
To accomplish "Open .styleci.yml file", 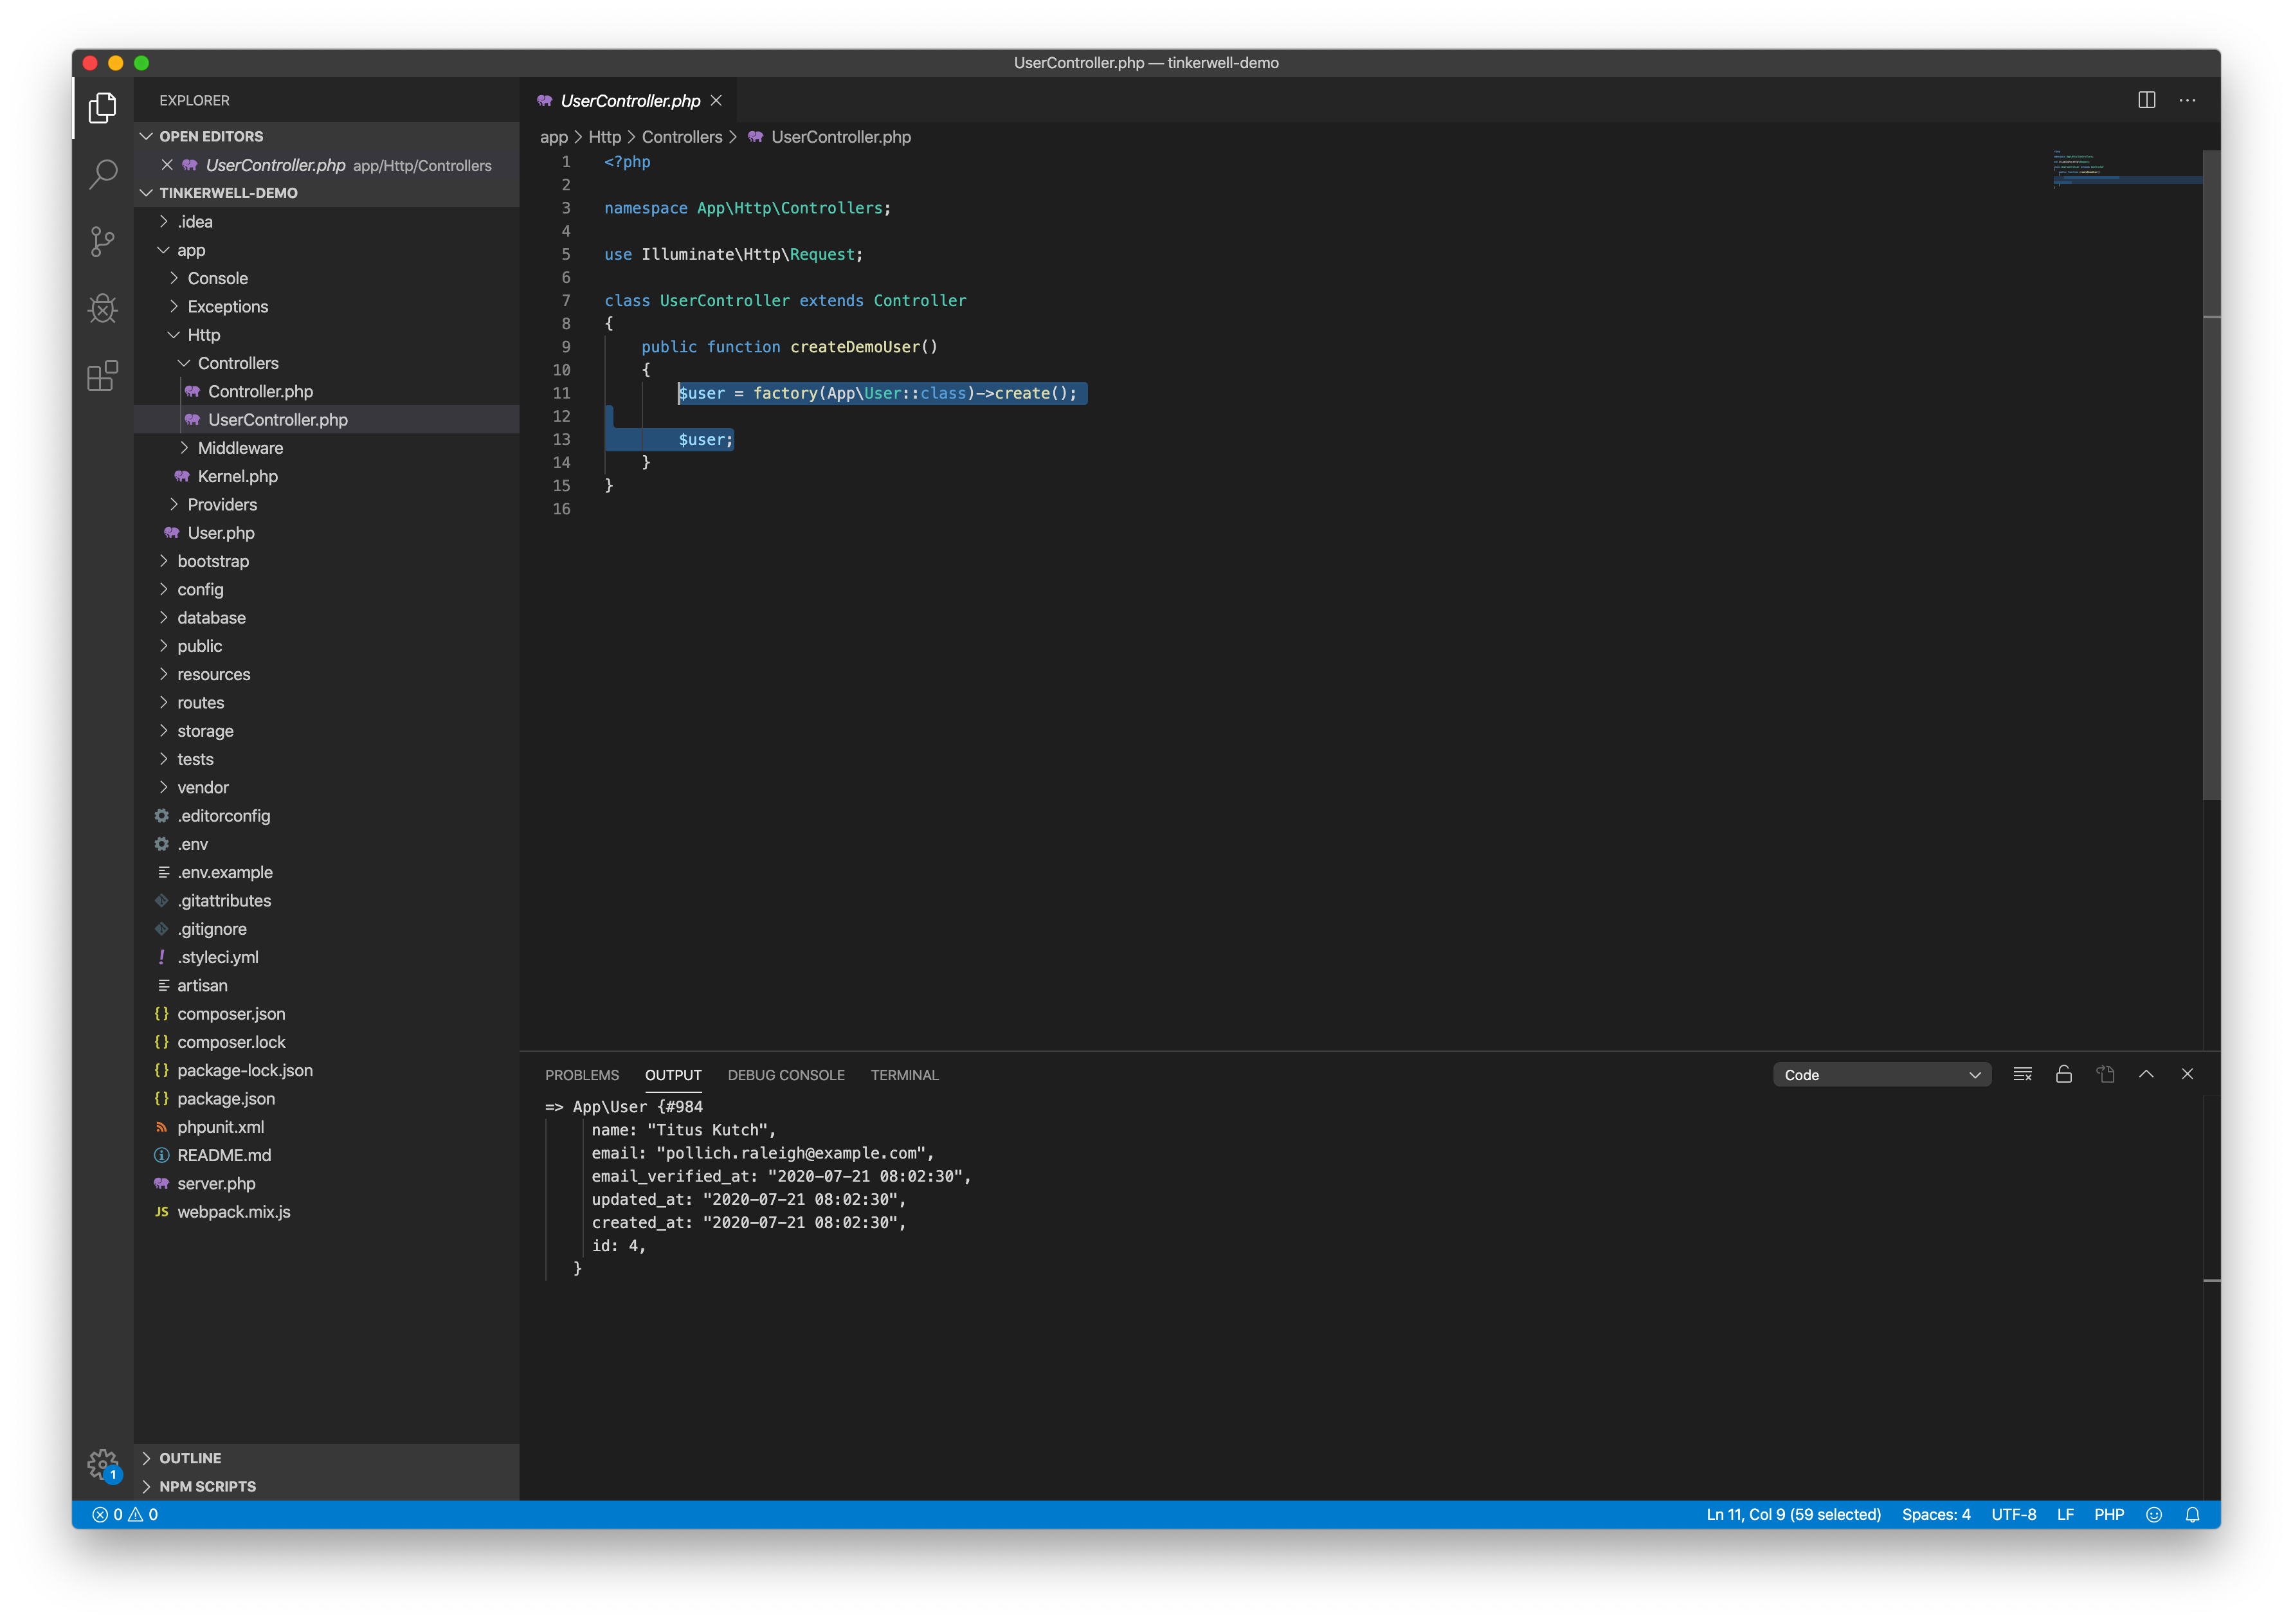I will click(326, 957).
